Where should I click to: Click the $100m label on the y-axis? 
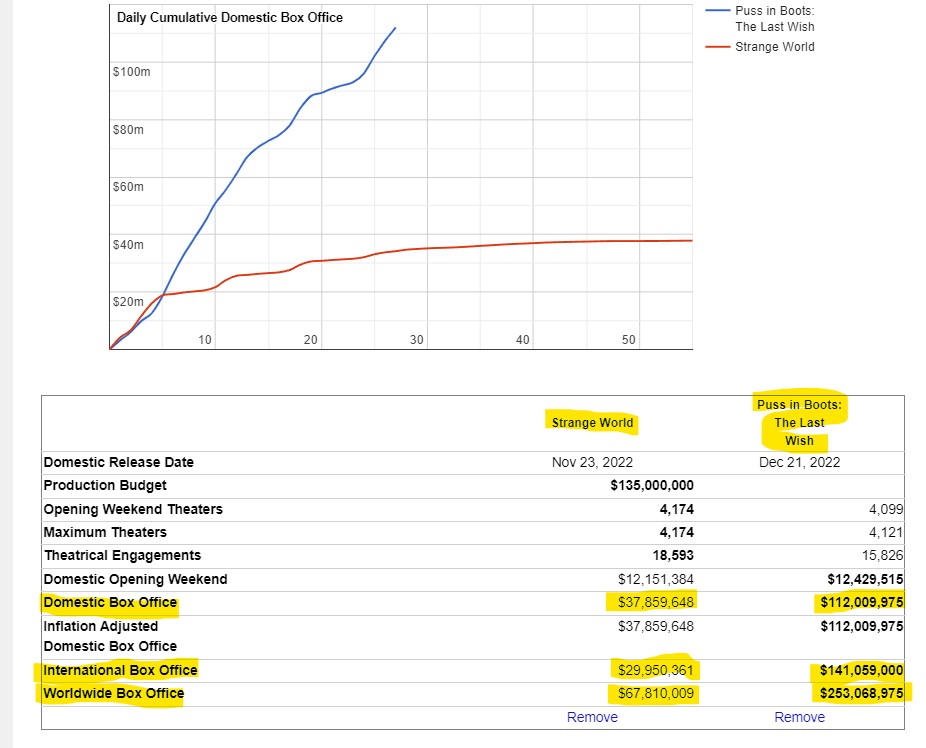click(x=131, y=72)
